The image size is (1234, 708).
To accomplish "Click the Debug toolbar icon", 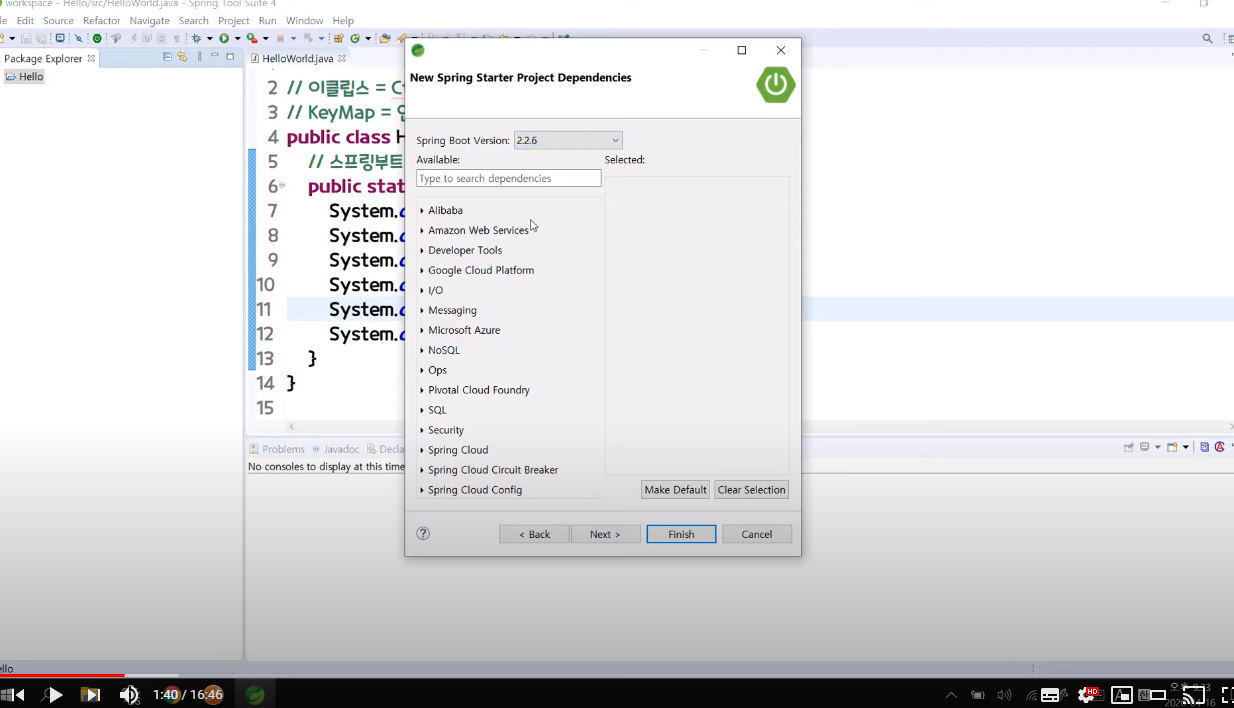I will (197, 38).
